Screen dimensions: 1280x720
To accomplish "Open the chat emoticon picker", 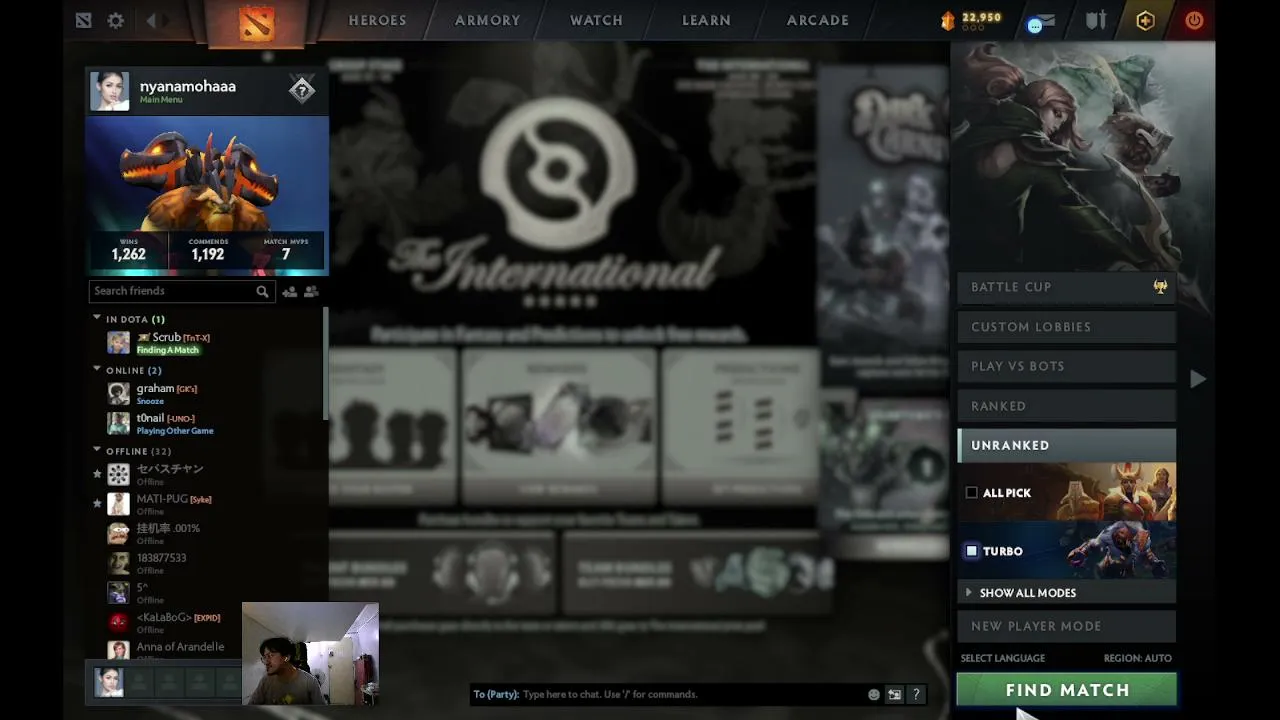I will pos(874,694).
